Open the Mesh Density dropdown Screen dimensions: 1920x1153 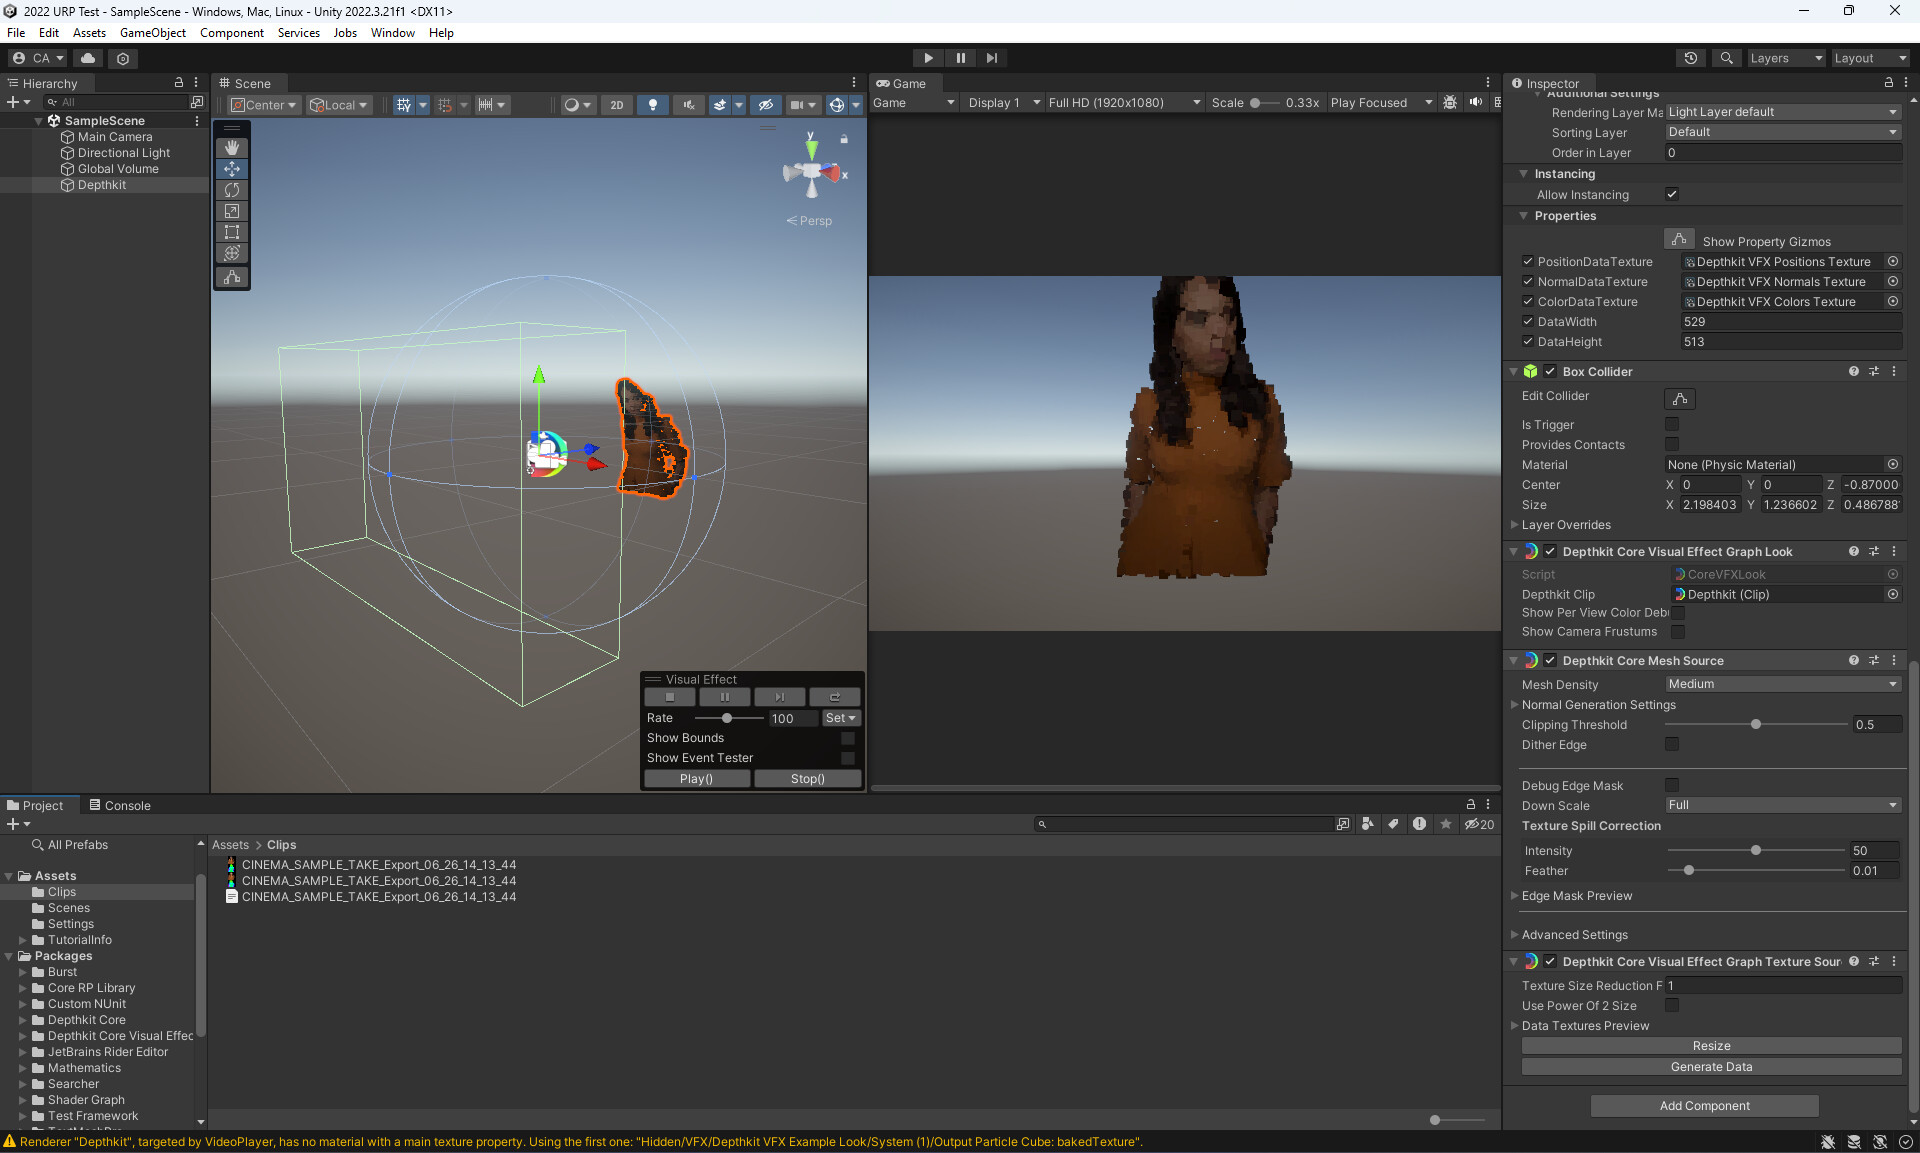click(1782, 684)
